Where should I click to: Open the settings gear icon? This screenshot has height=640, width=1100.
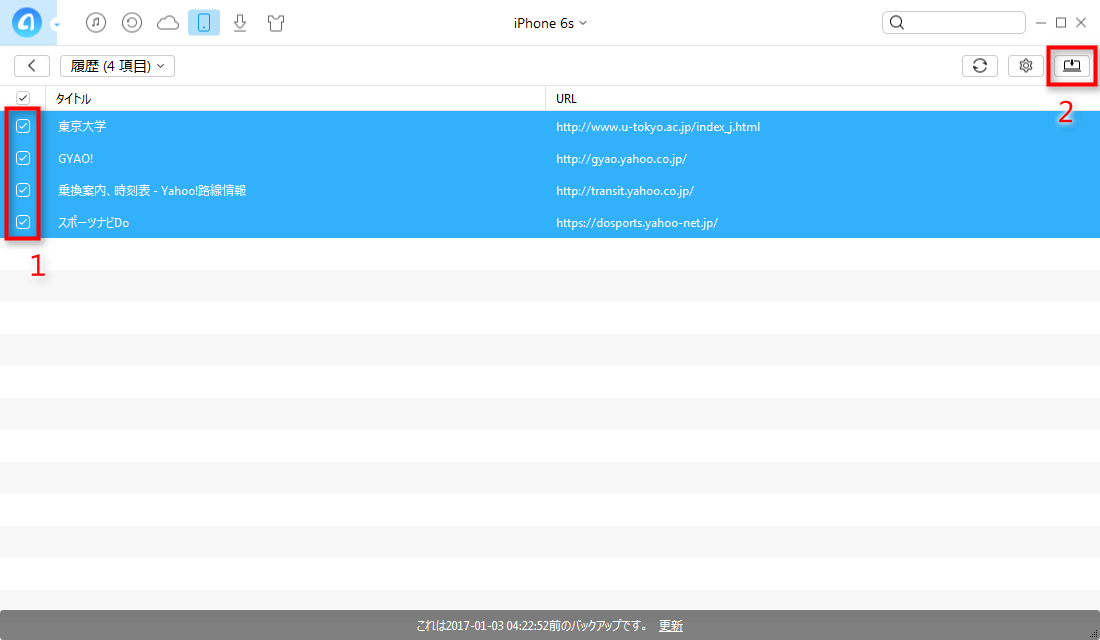pos(1026,66)
